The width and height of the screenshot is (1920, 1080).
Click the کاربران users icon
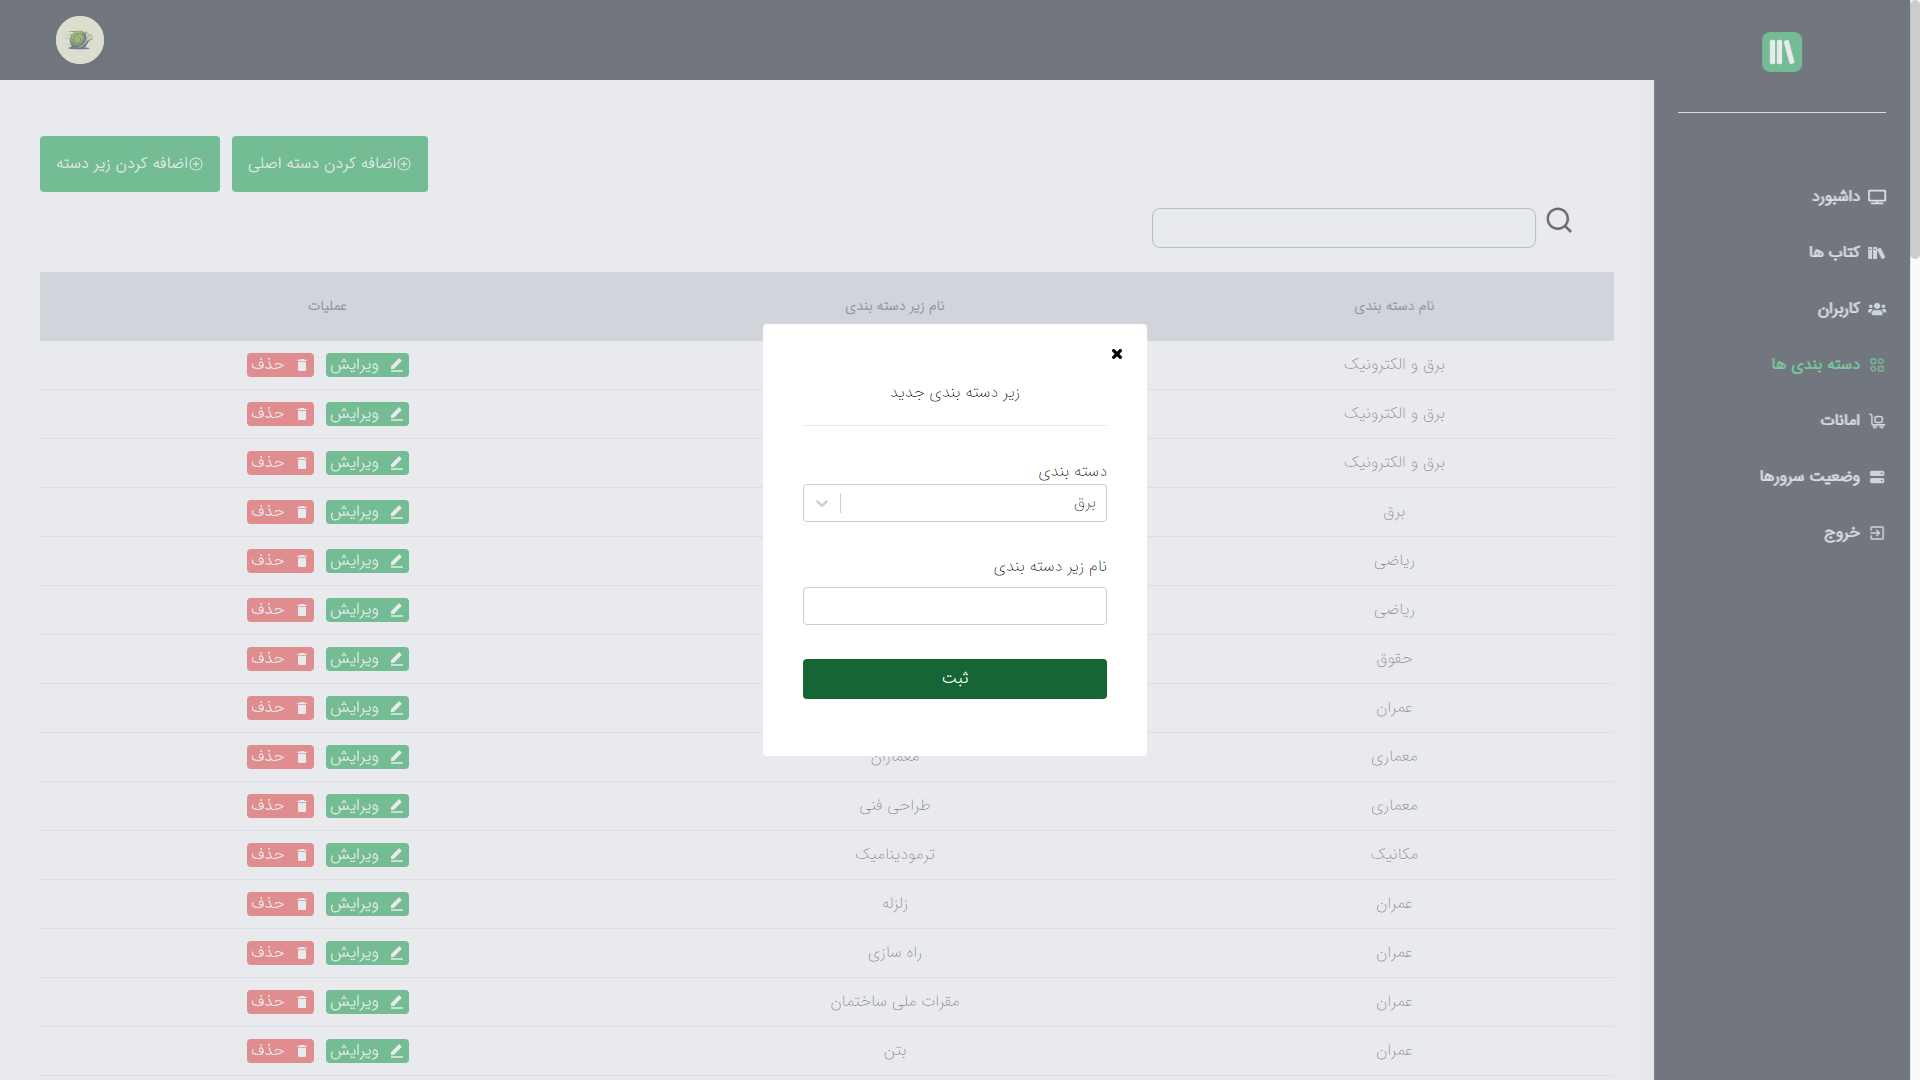(1877, 309)
